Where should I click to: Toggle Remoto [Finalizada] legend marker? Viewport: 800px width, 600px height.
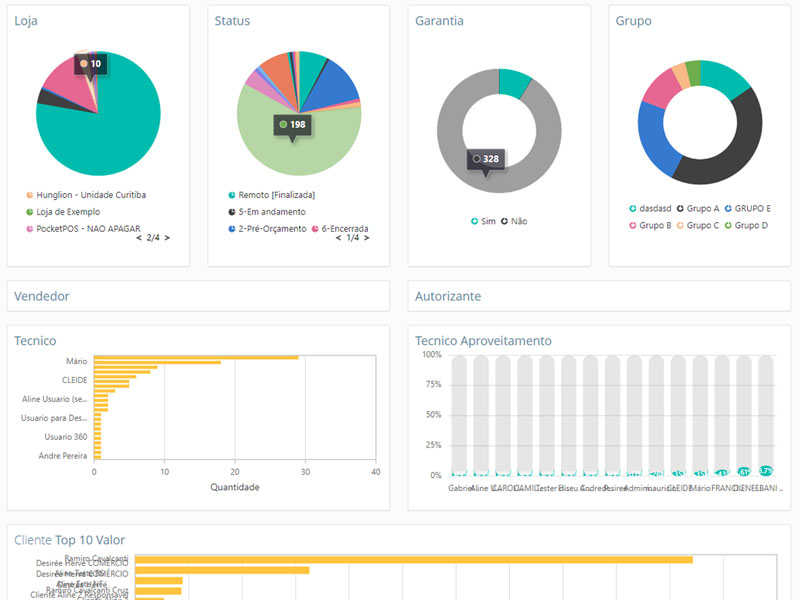[x=231, y=195]
